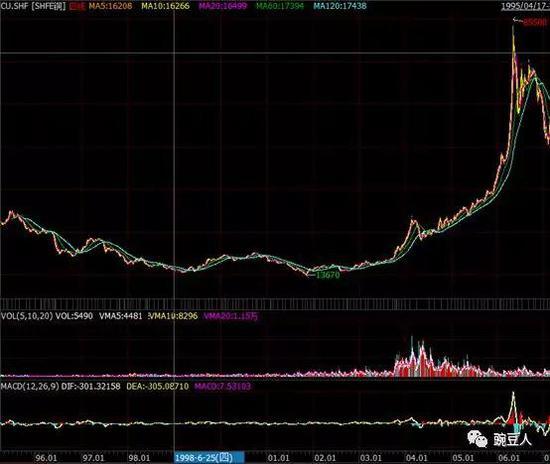Click the 03.01 time axis label
Viewport: 550px width, 464px height.
(x=371, y=458)
